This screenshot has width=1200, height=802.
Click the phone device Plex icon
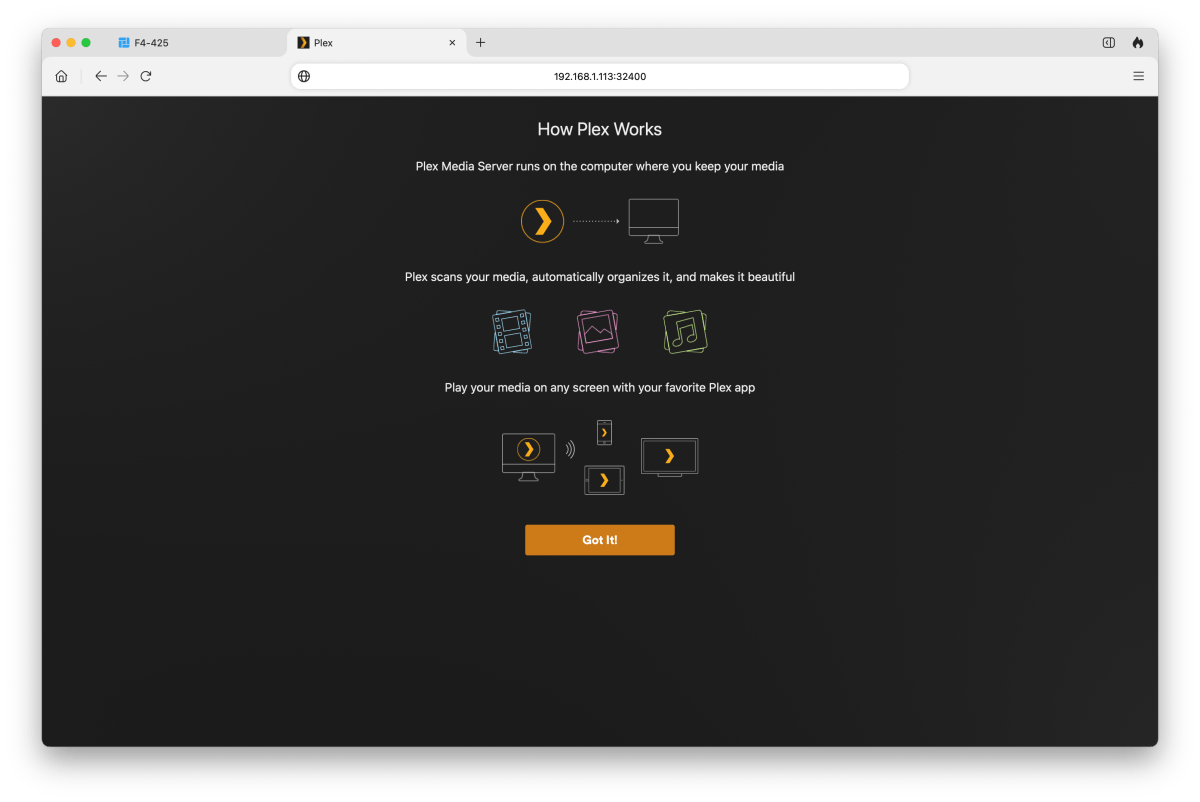pyautogui.click(x=604, y=432)
